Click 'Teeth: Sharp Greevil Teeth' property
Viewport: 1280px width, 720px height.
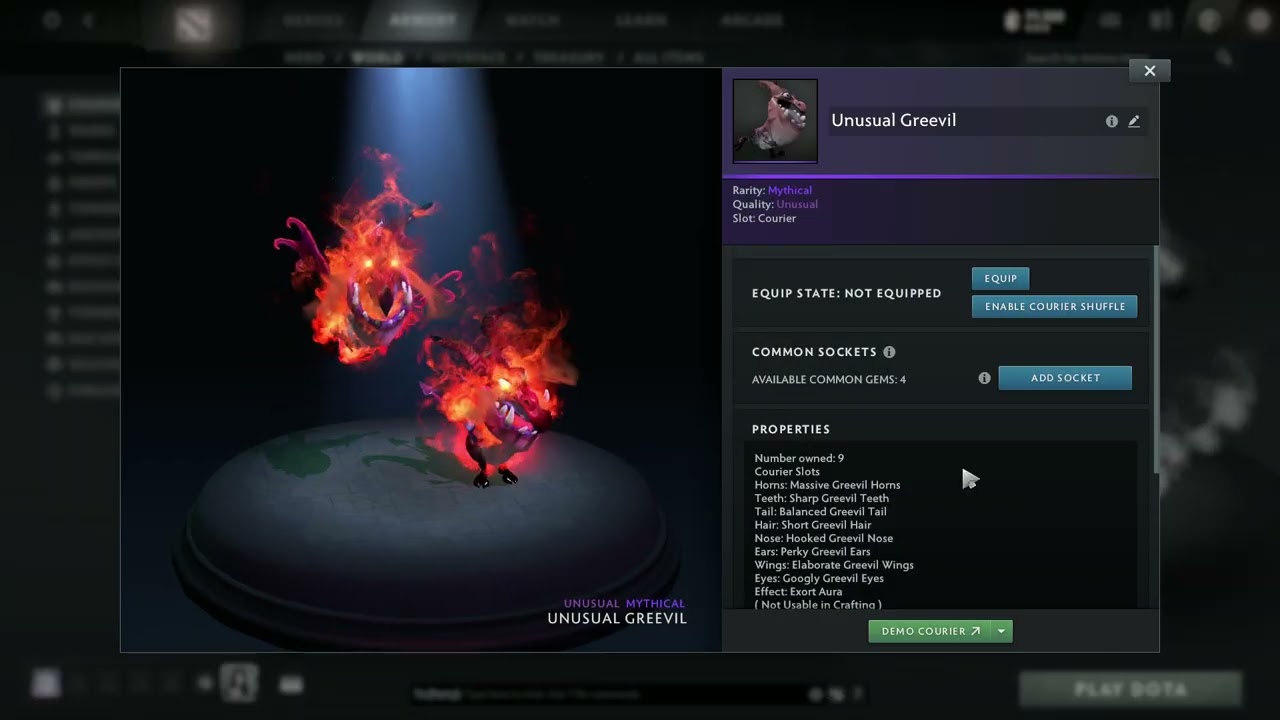(821, 498)
